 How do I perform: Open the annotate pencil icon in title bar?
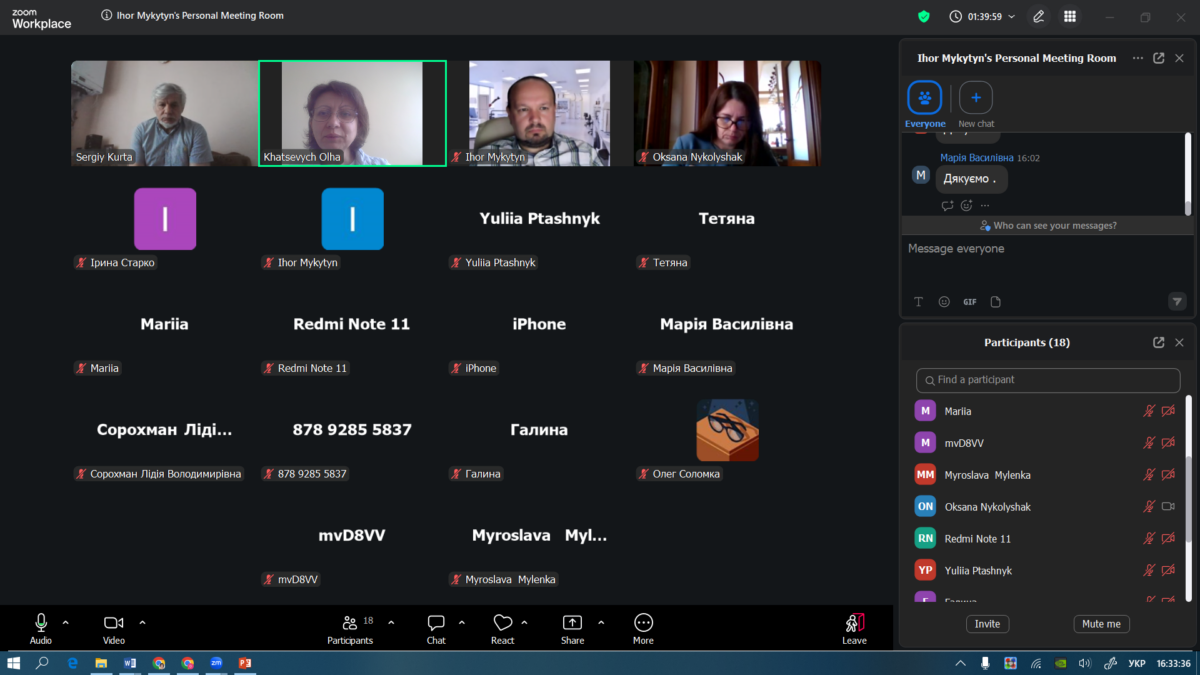click(x=1039, y=16)
